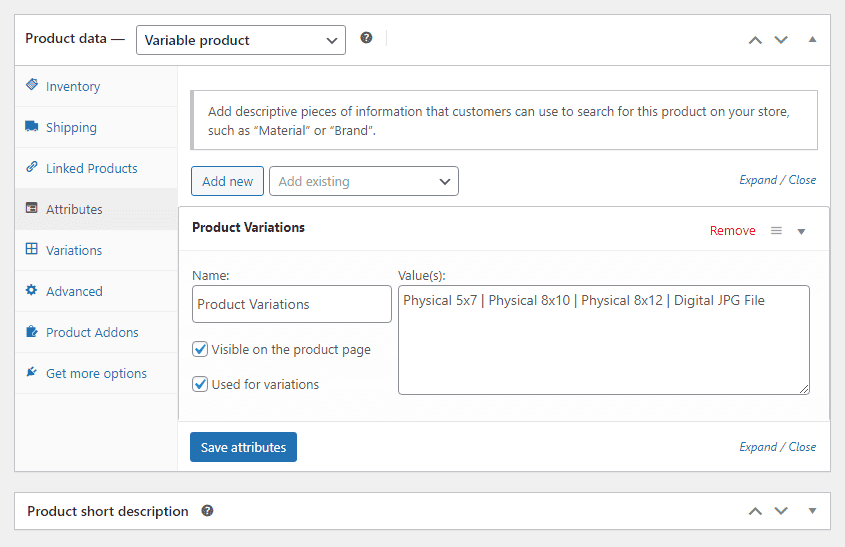Open the Advanced tab

(96, 291)
